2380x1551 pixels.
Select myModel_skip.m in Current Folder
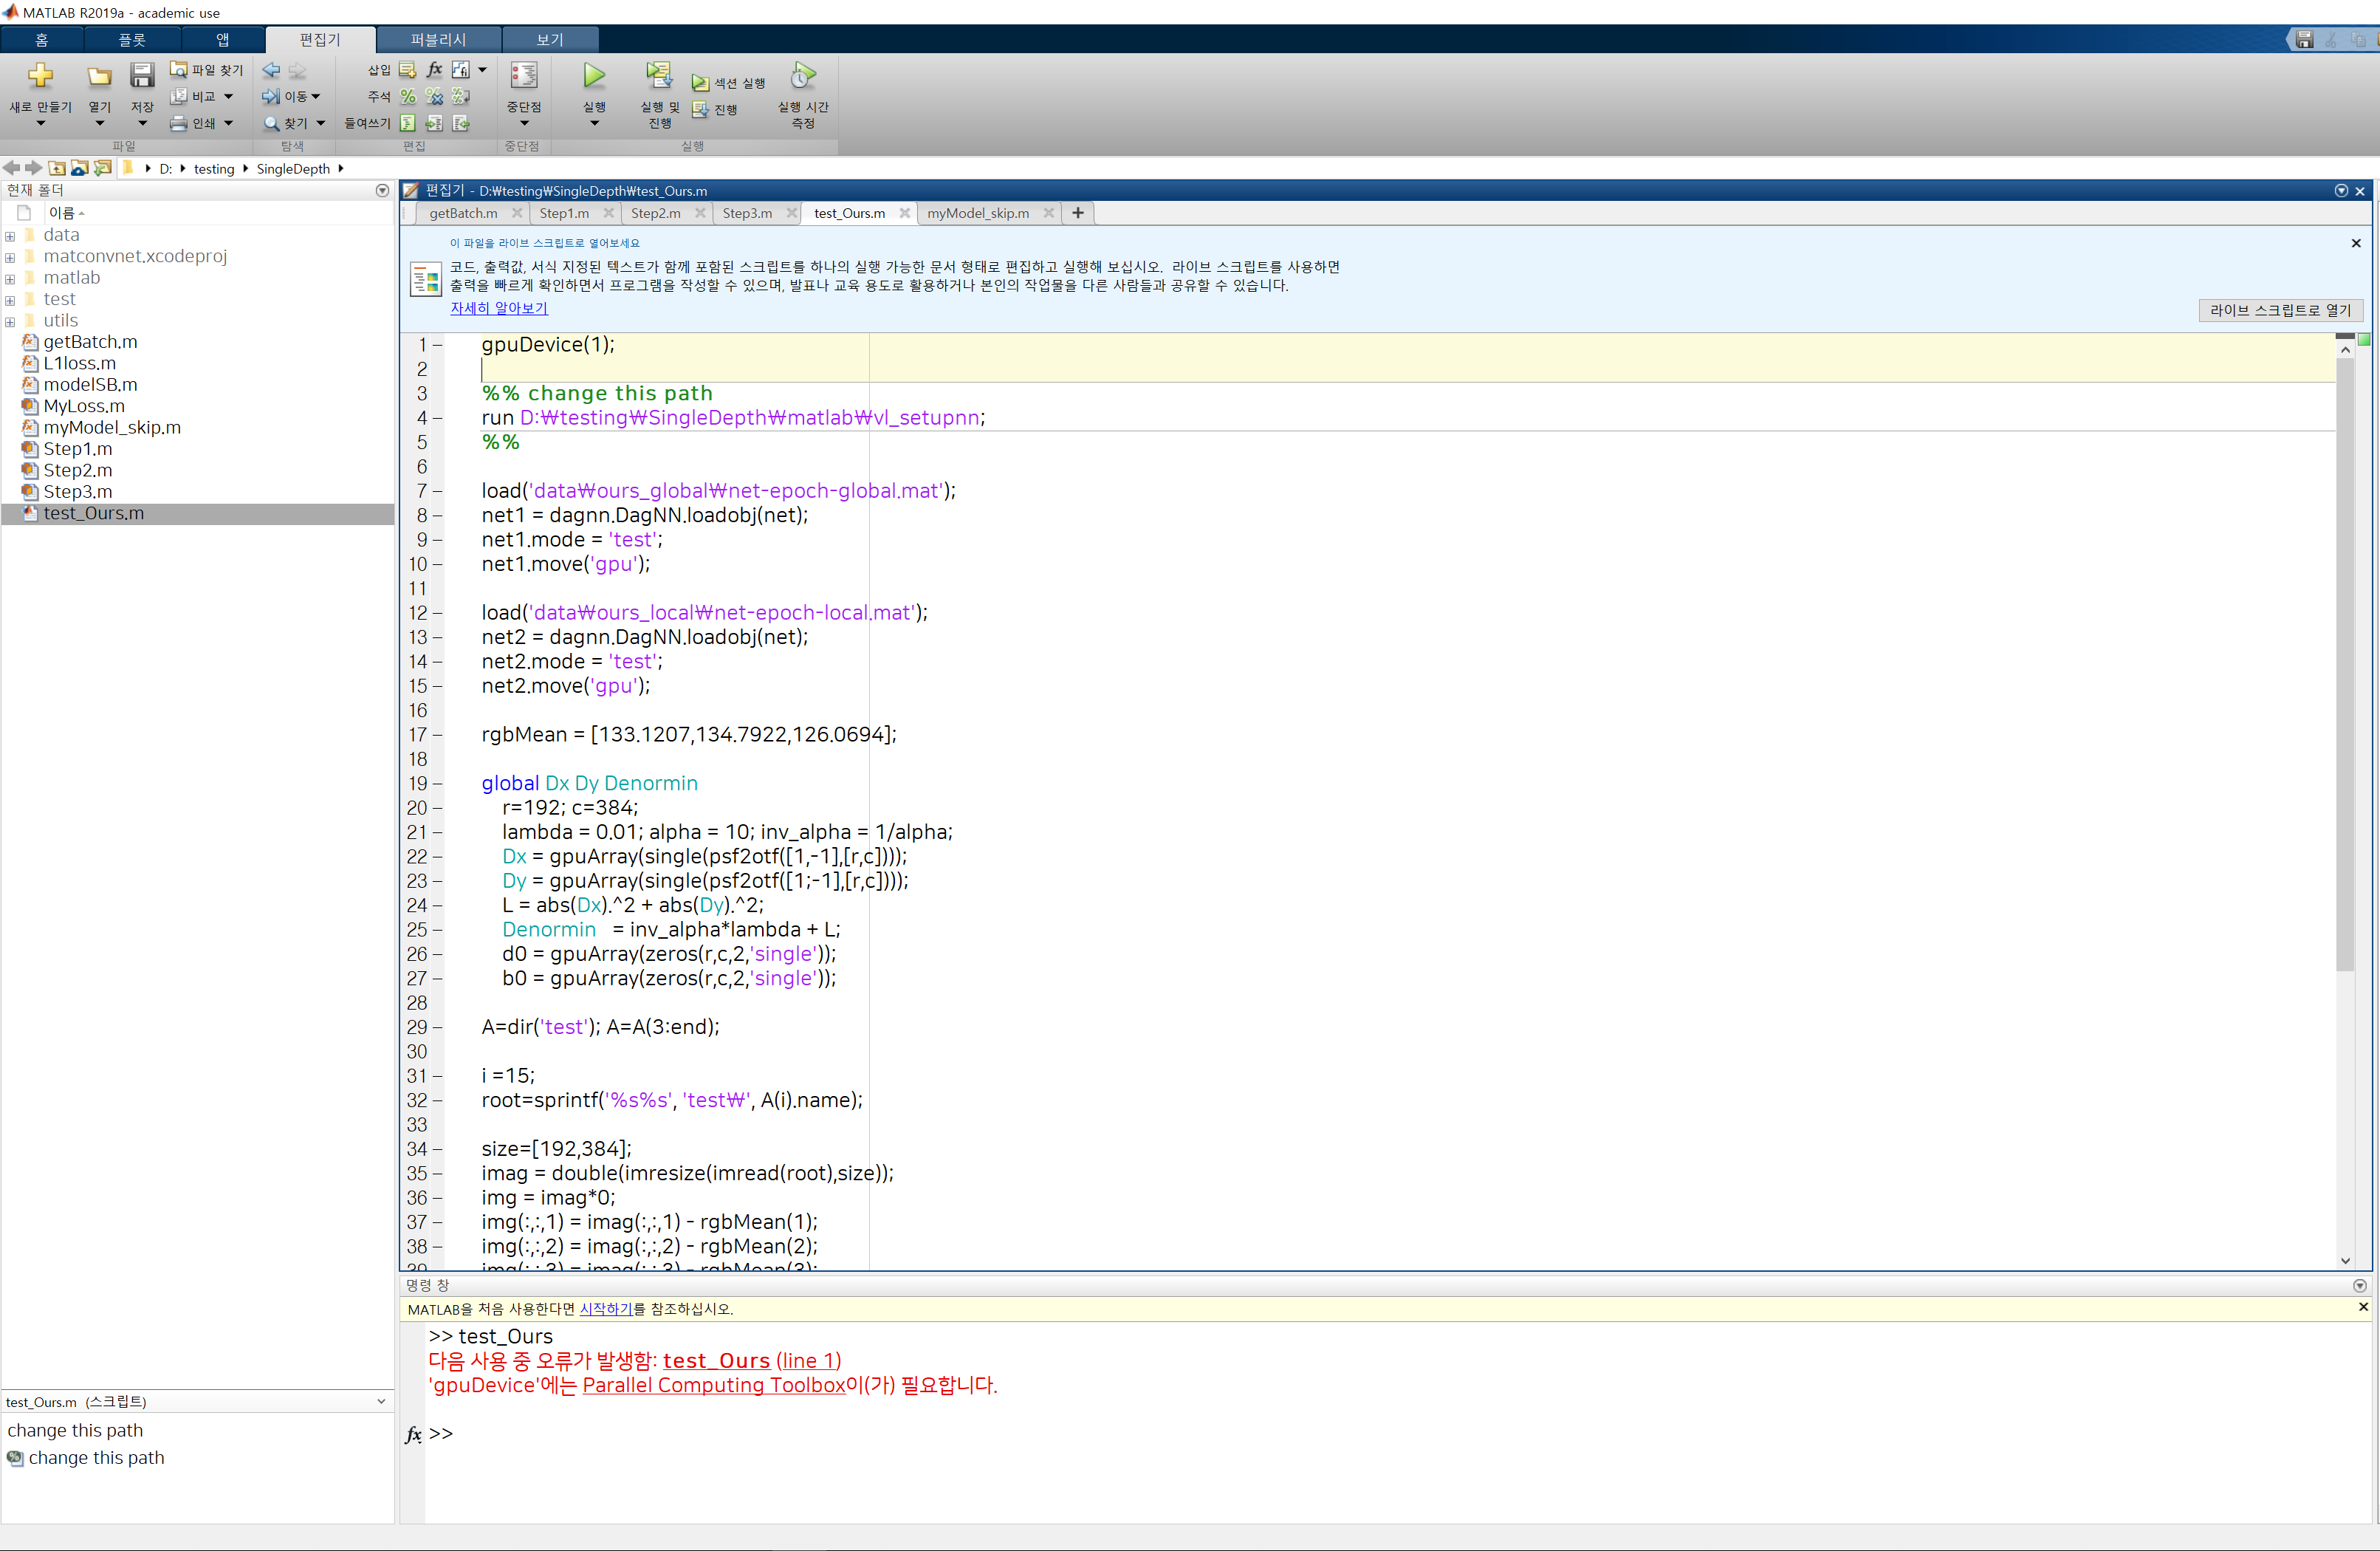click(112, 428)
